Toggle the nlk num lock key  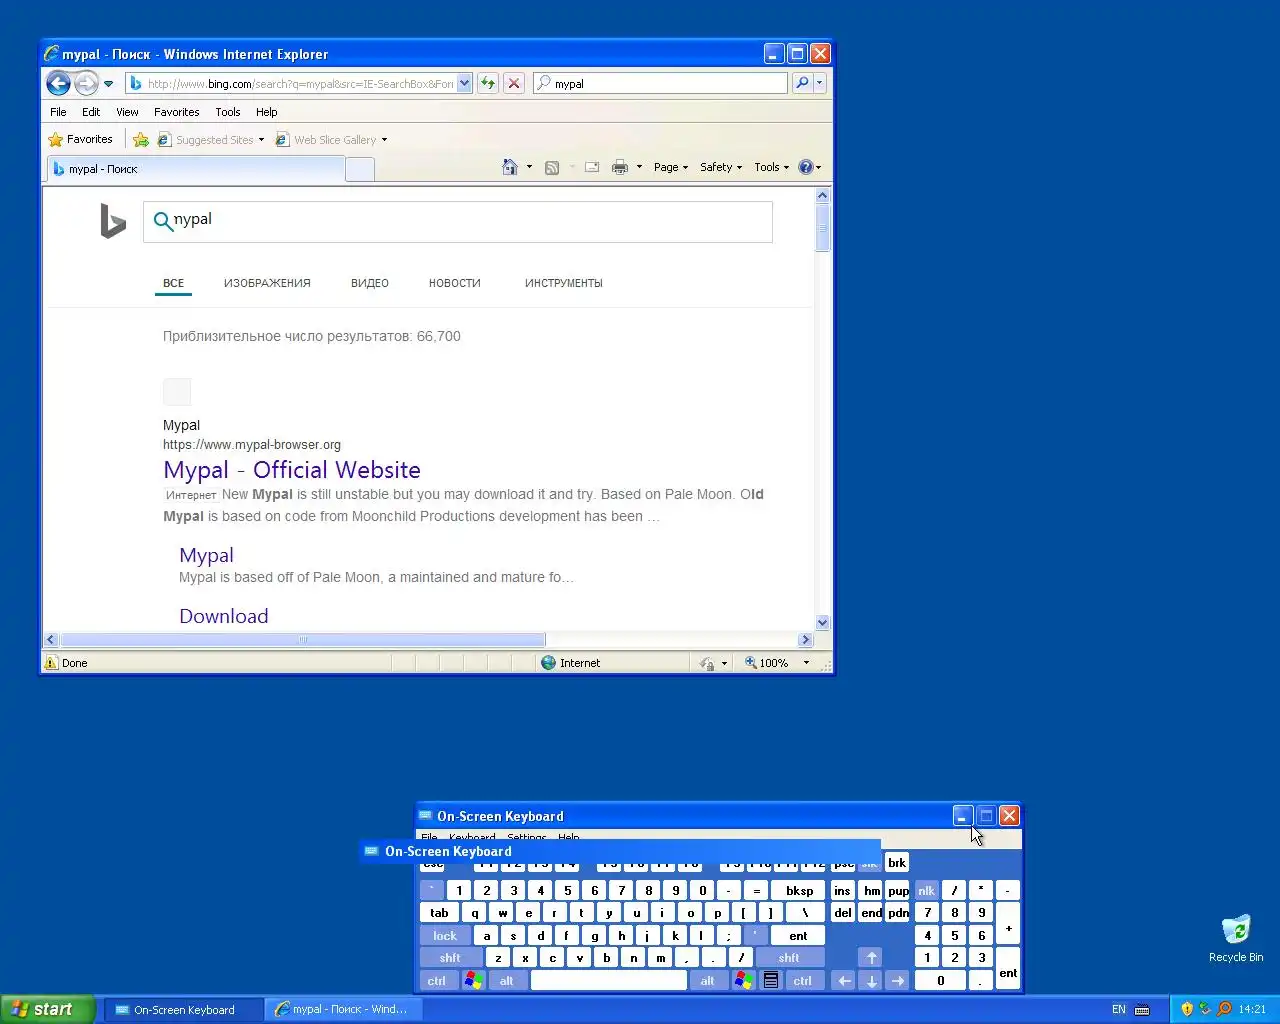927,890
